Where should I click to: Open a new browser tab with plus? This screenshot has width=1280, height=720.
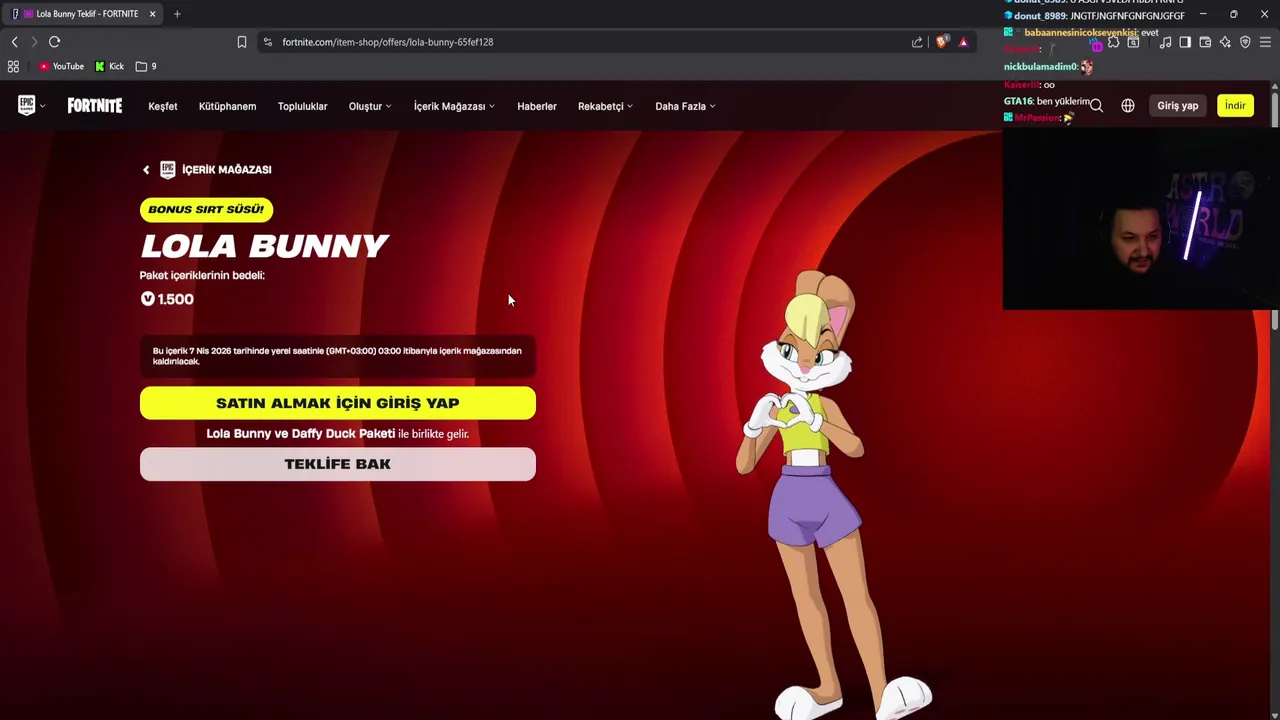[177, 14]
